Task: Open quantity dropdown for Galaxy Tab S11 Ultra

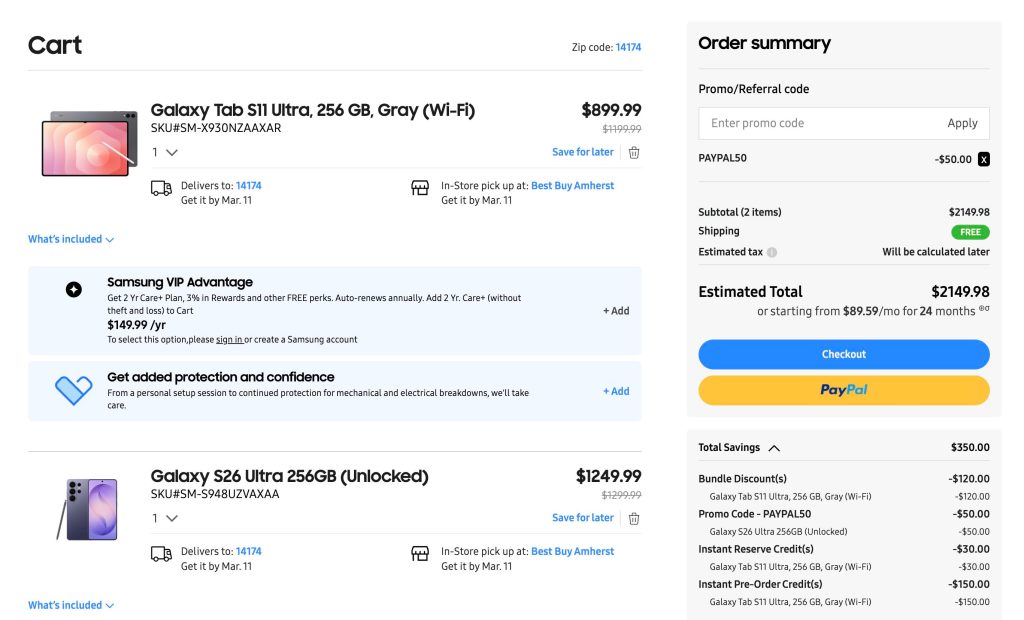Action: coord(165,152)
